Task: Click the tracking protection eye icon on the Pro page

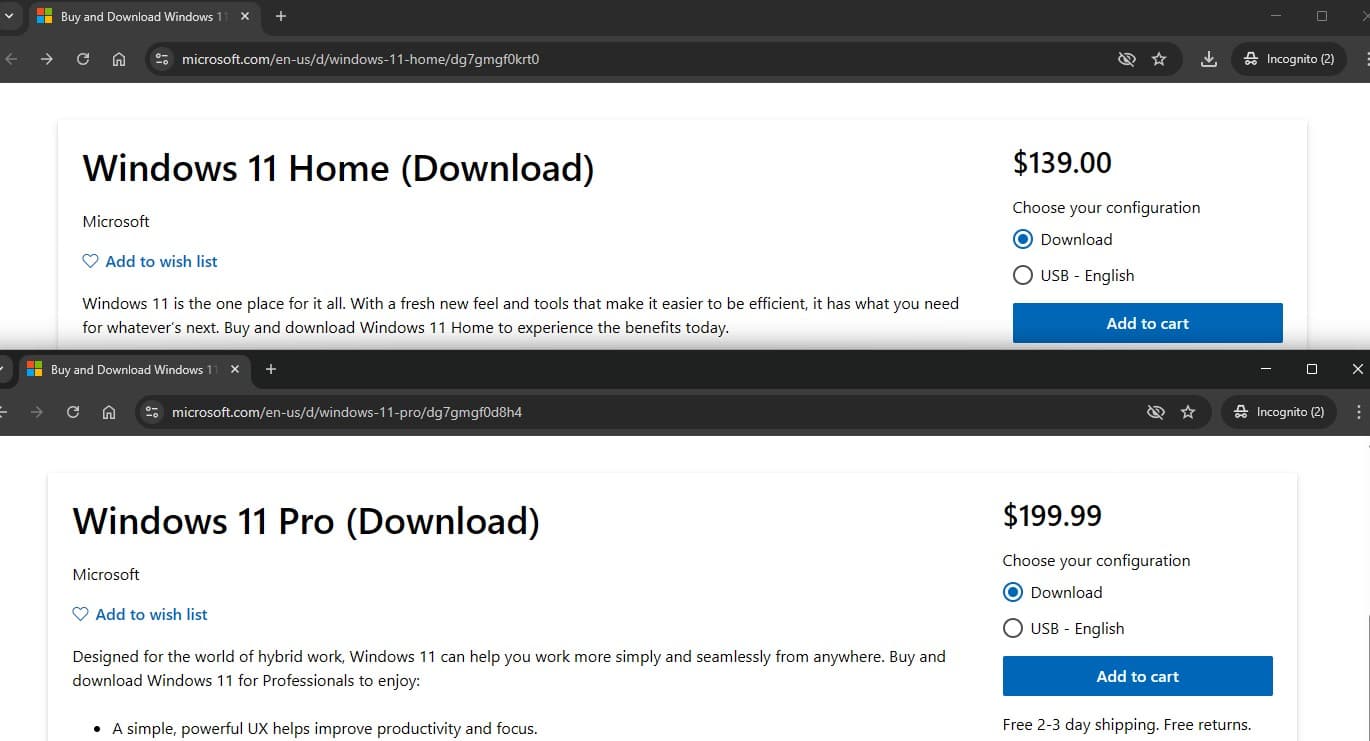Action: [1155, 412]
